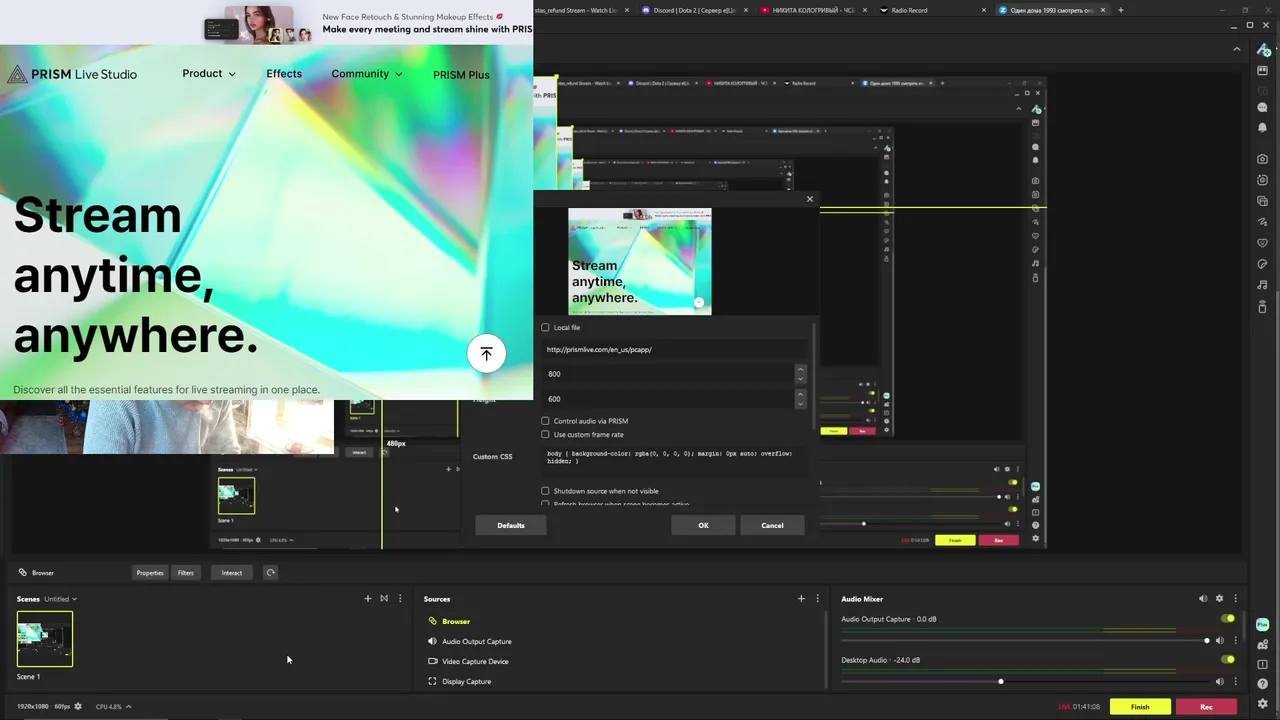Image resolution: width=1280 pixels, height=720 pixels.
Task: Select Scene 1 thumbnail
Action: pos(45,639)
